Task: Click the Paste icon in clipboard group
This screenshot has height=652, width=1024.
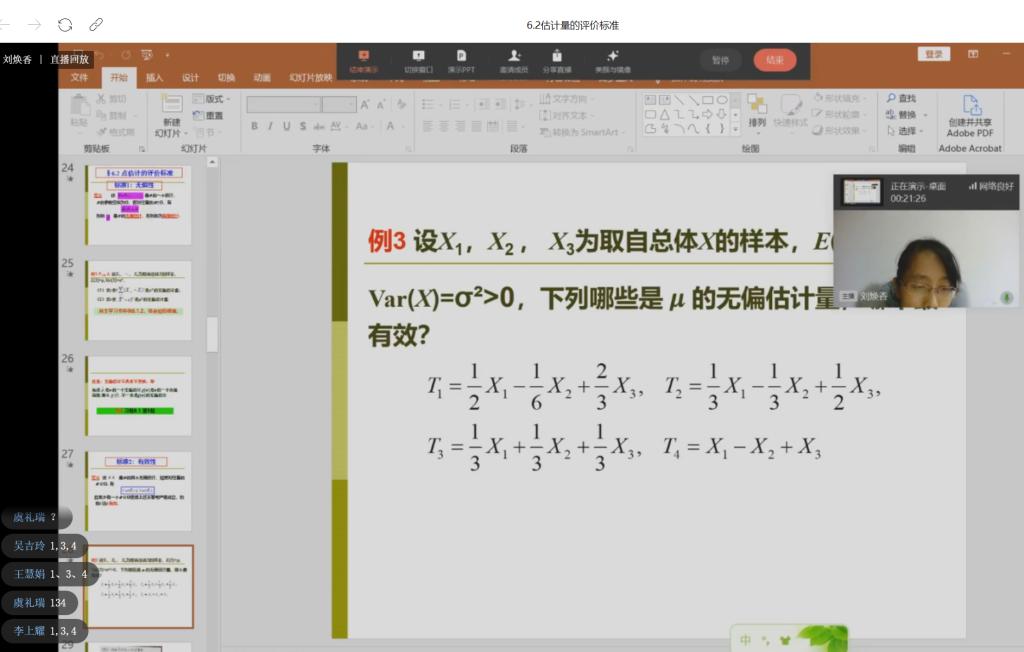Action: pyautogui.click(x=79, y=110)
